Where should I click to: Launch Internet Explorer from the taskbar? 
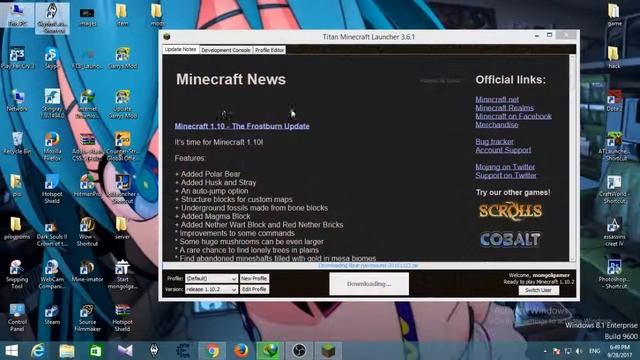coord(38,351)
